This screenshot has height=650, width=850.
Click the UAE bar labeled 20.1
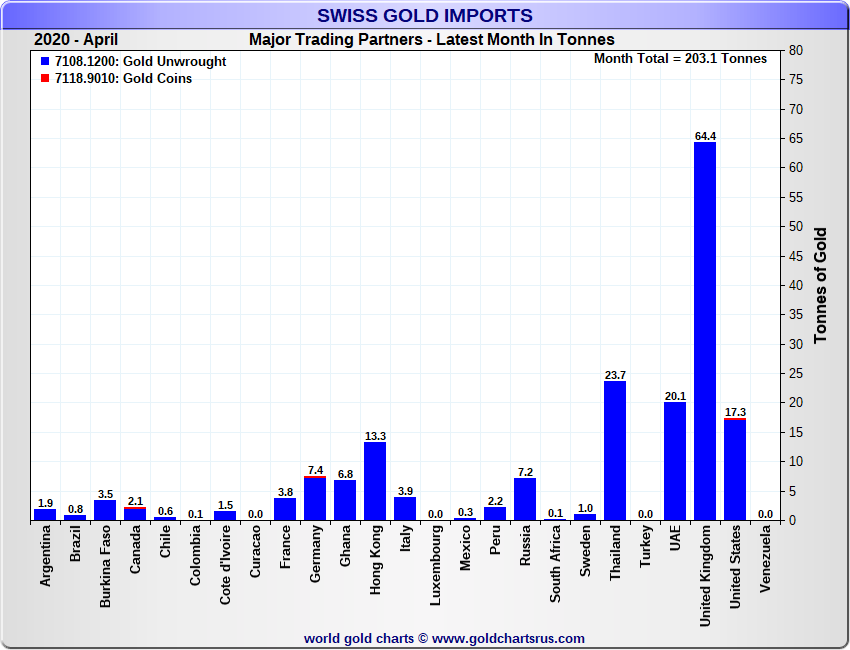point(675,461)
